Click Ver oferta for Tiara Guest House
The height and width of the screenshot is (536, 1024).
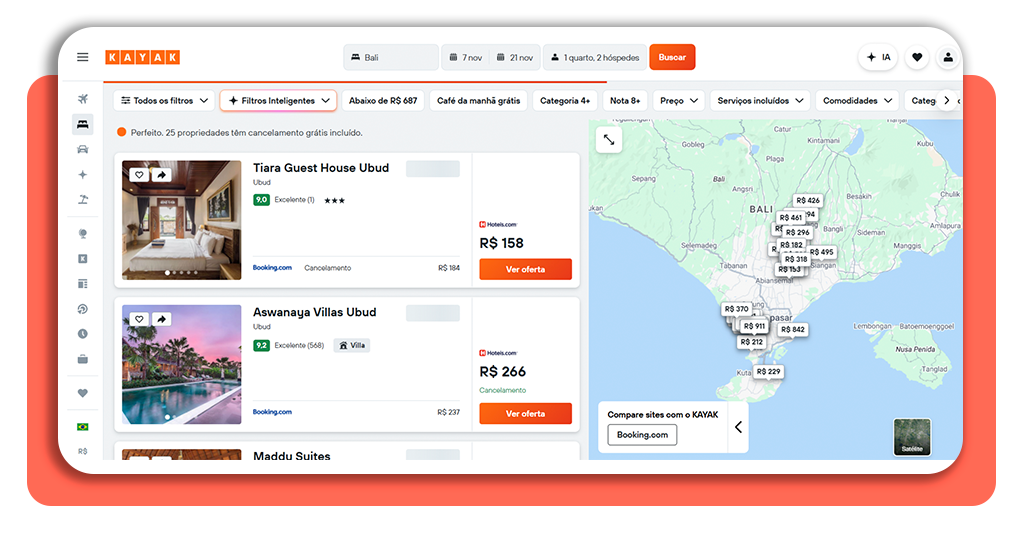(x=525, y=269)
